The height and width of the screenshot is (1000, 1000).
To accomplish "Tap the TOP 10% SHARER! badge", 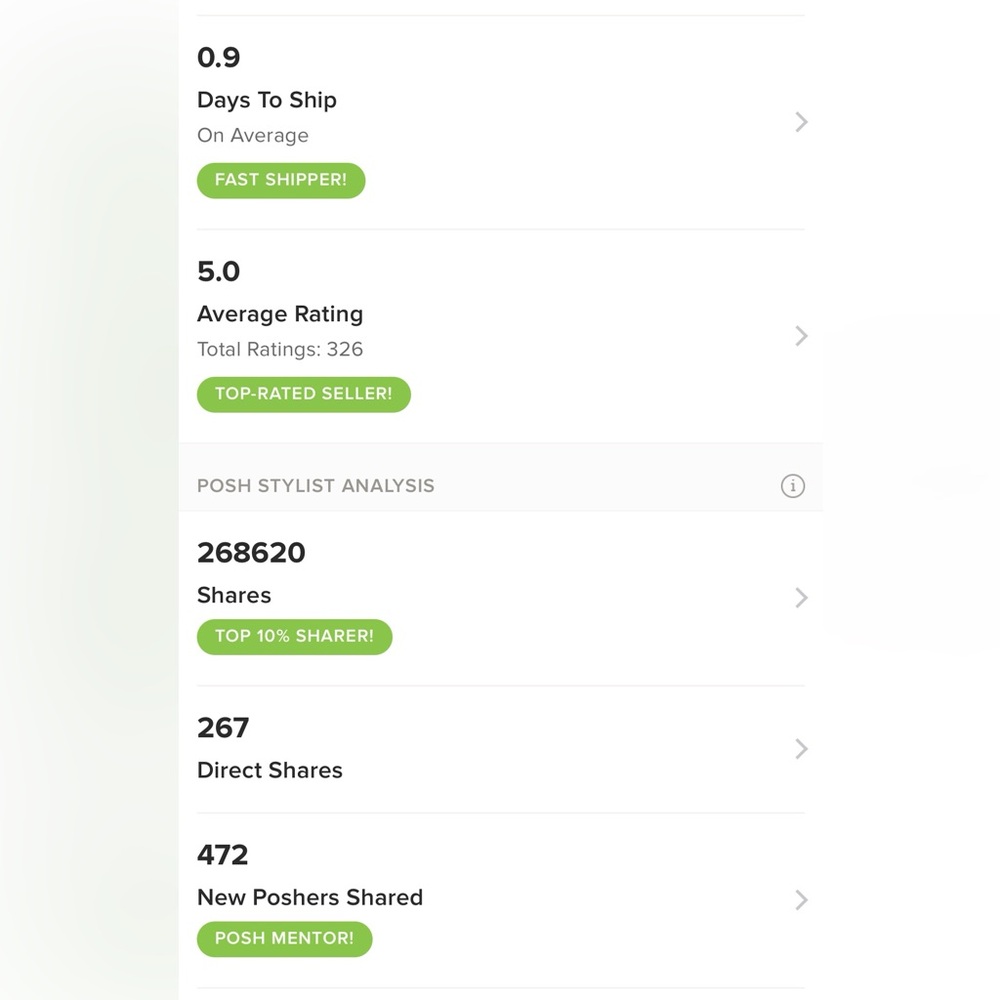I will pyautogui.click(x=294, y=636).
